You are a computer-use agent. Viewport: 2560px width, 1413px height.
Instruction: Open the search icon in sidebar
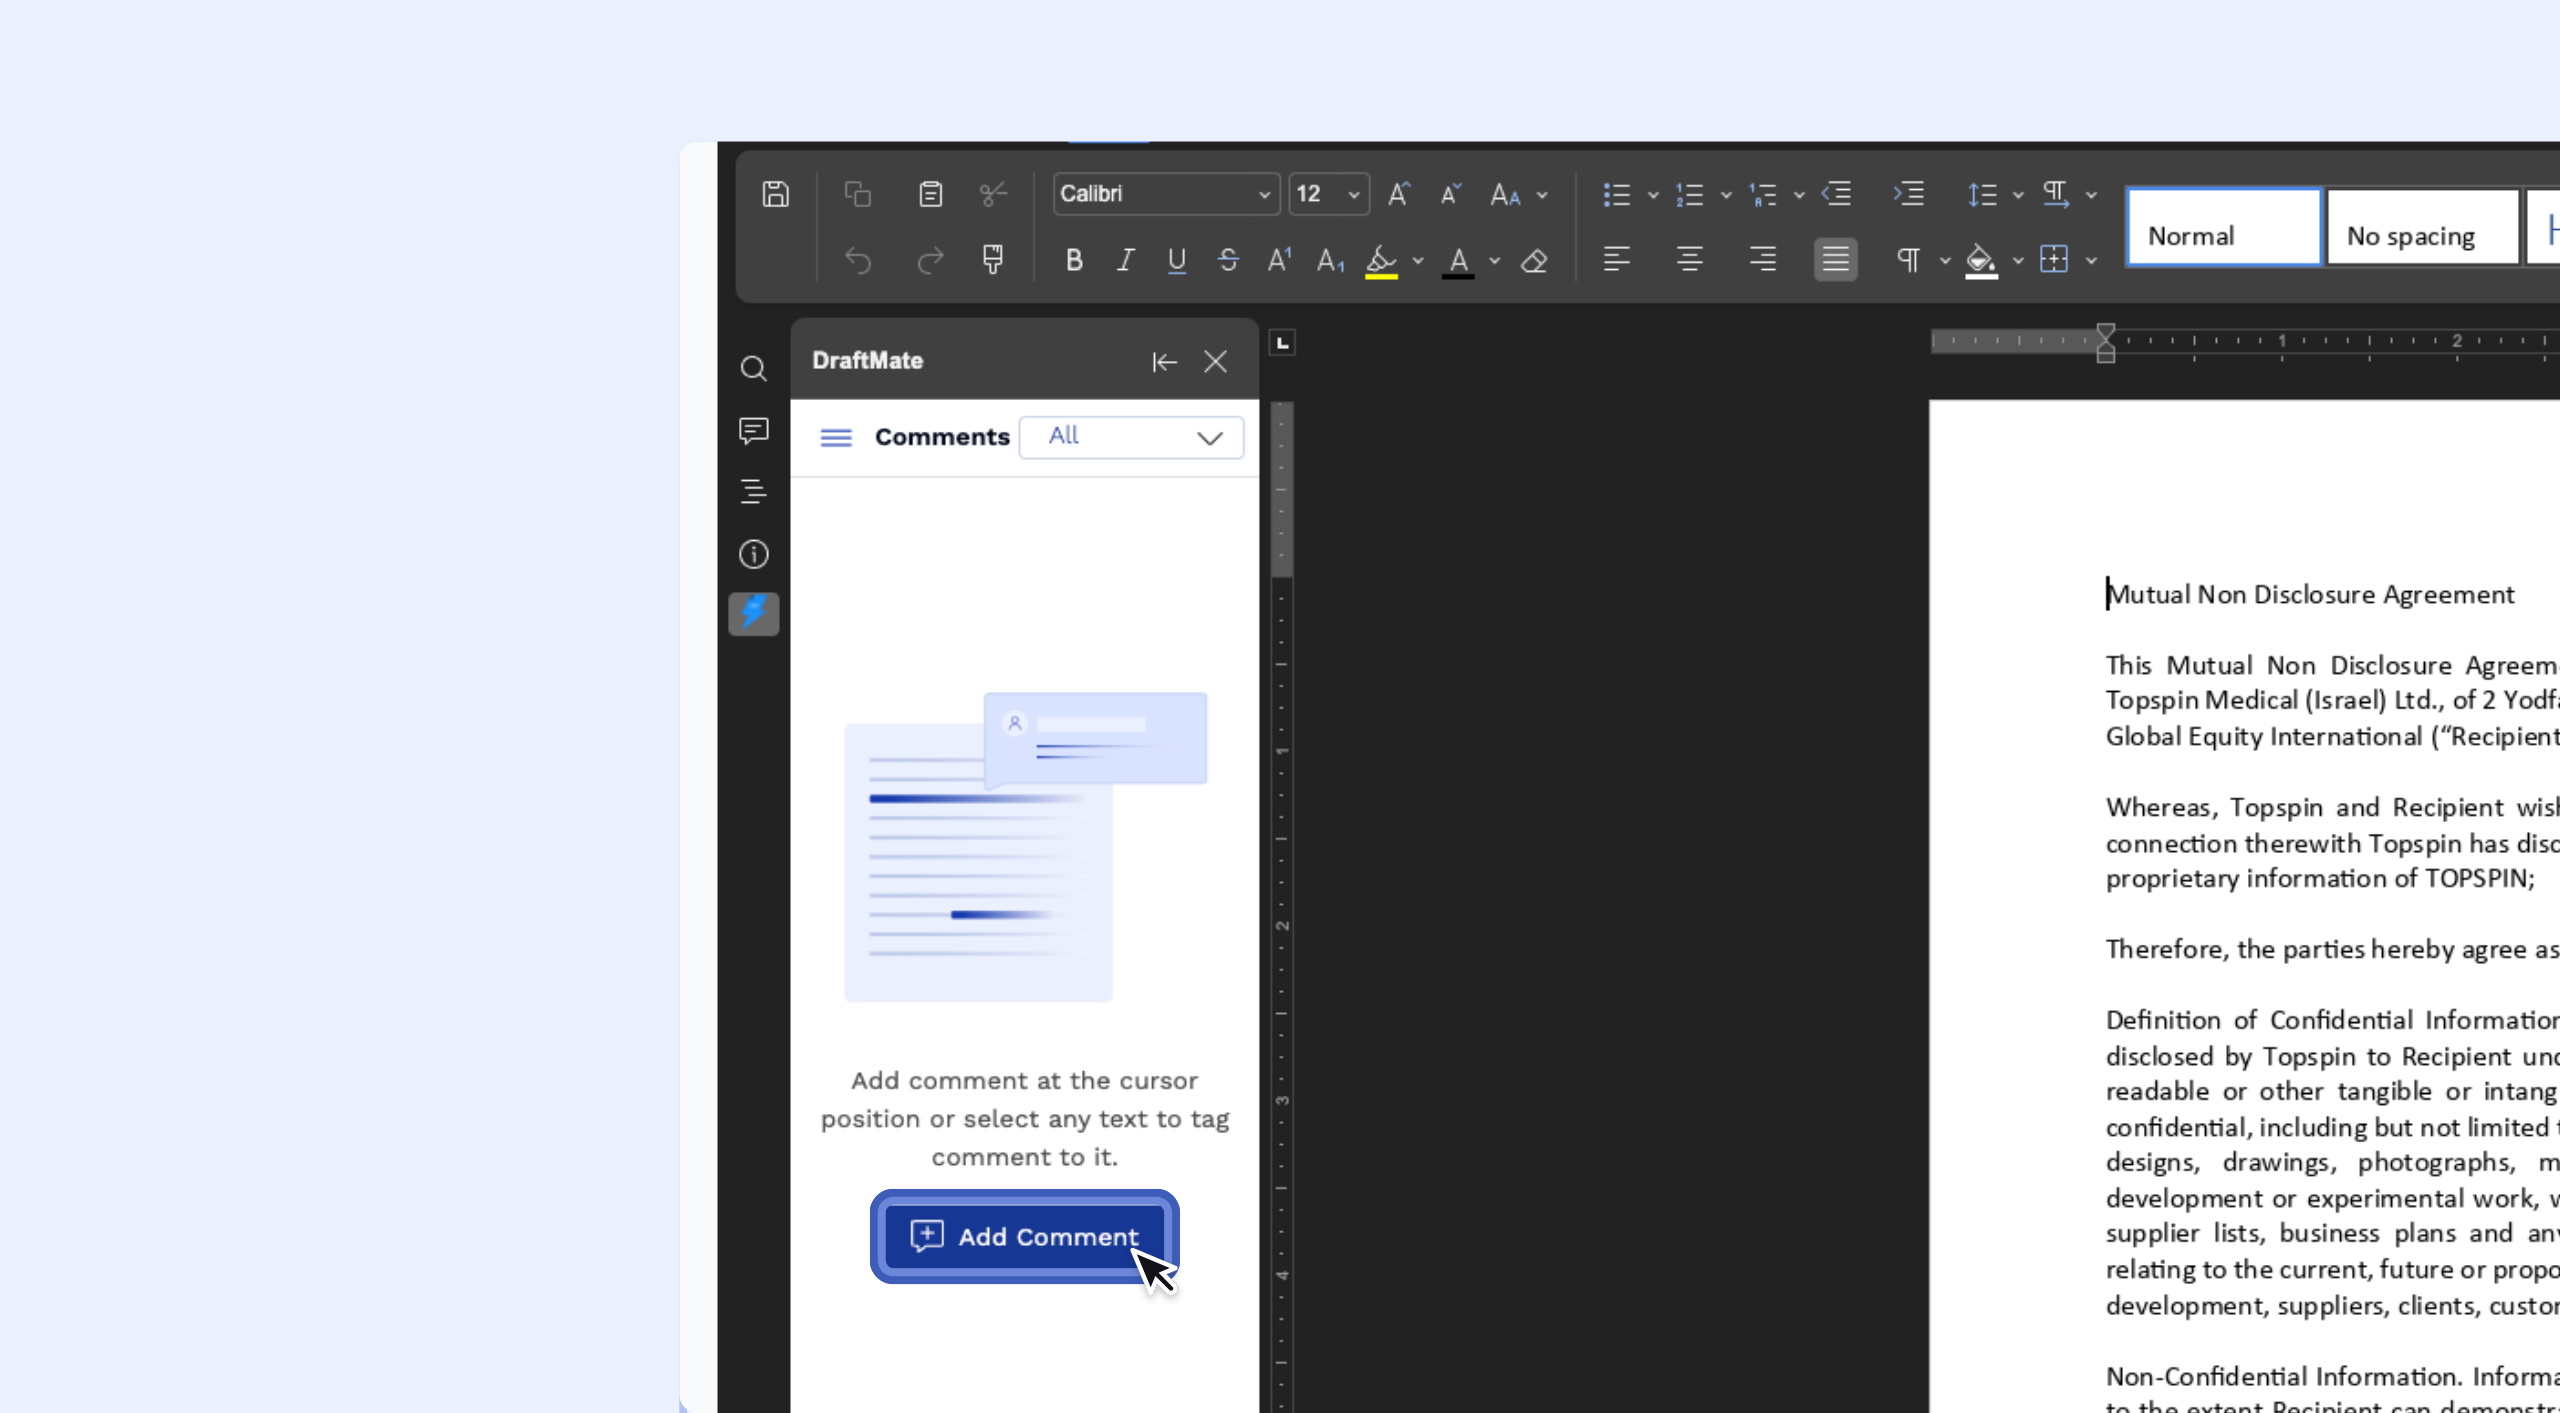(x=753, y=369)
